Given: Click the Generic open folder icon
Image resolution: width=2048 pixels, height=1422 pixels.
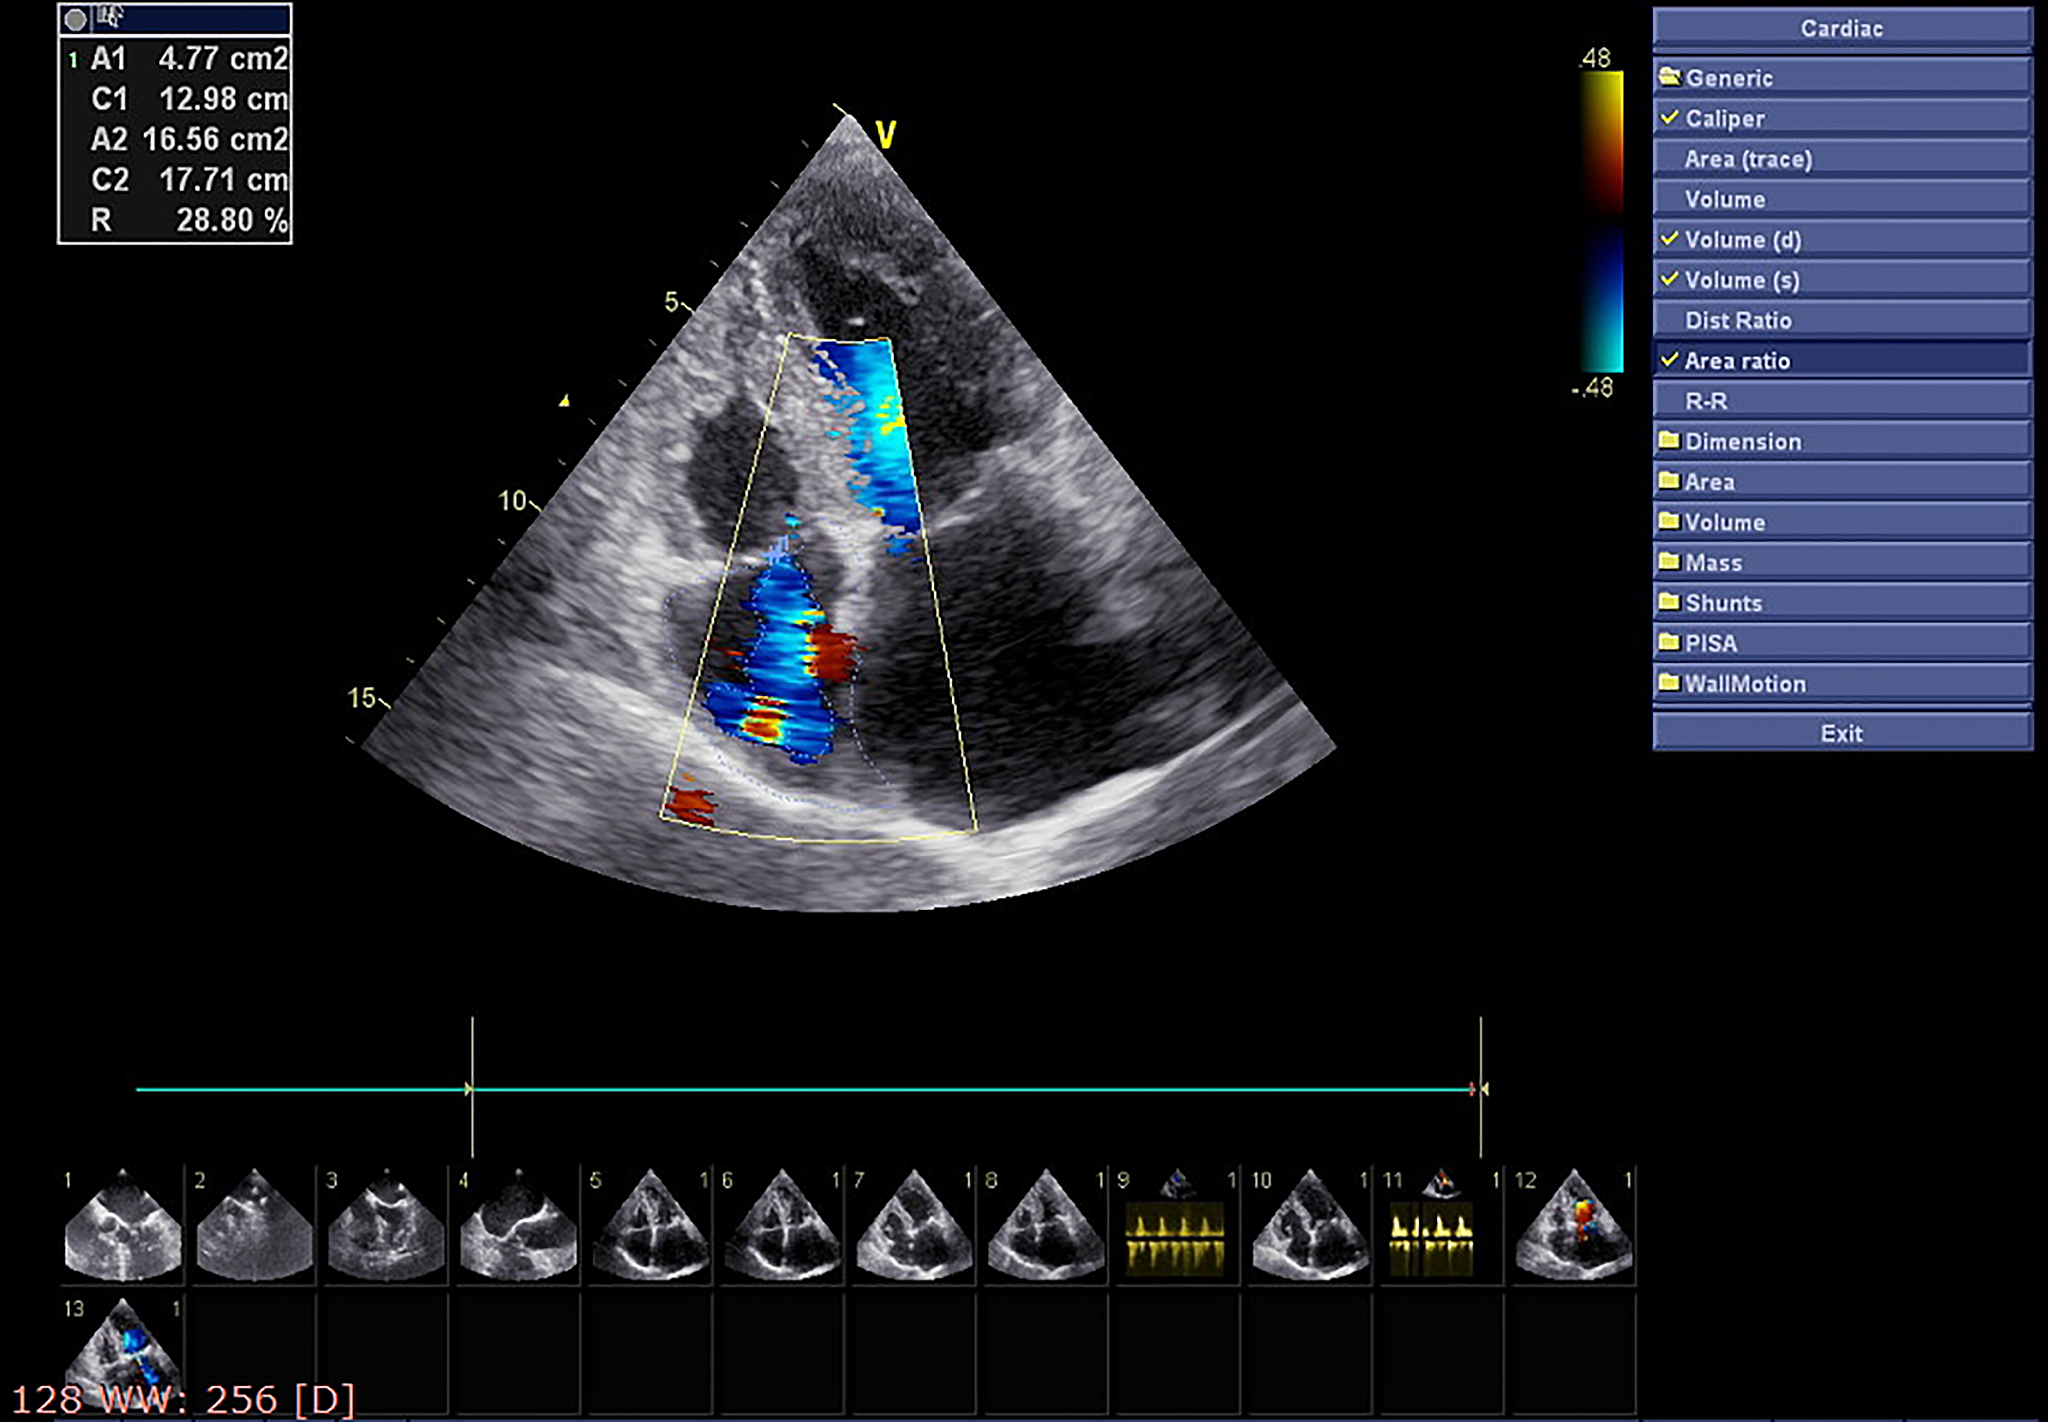Looking at the screenshot, I should (1669, 77).
